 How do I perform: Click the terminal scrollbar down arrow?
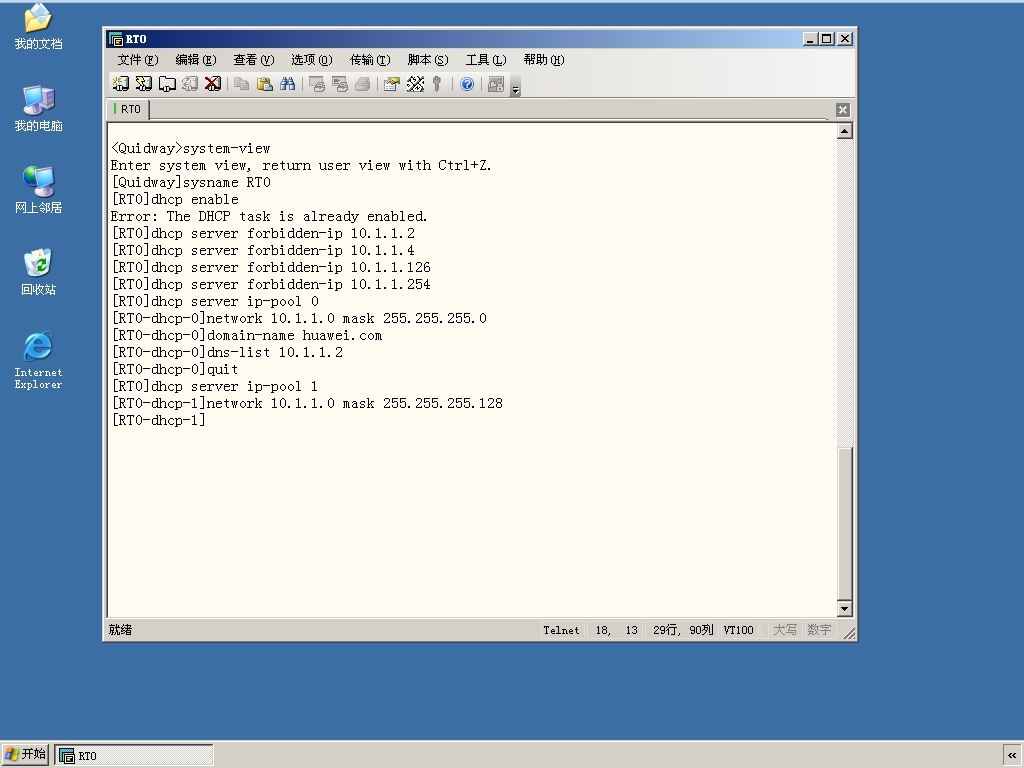coord(844,609)
